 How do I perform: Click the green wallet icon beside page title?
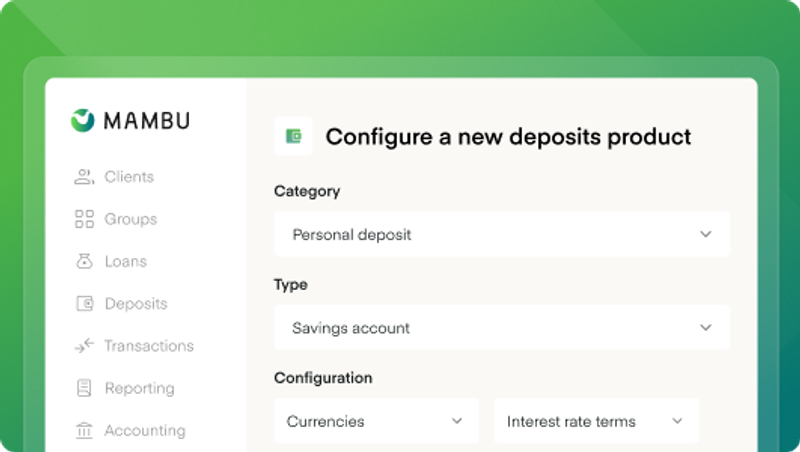pos(293,136)
